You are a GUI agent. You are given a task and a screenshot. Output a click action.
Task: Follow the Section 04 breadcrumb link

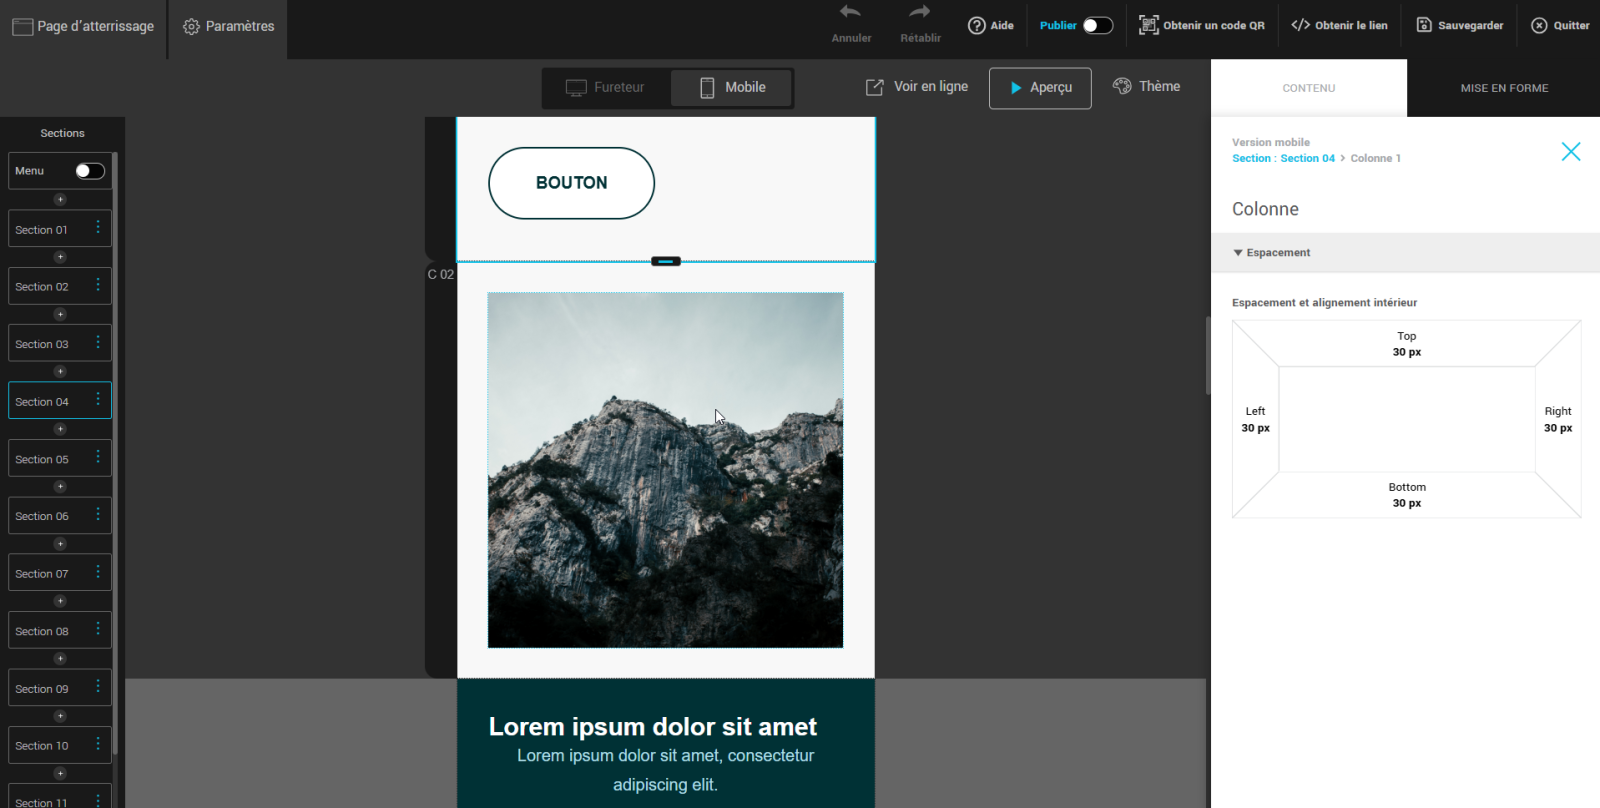pyautogui.click(x=1307, y=159)
